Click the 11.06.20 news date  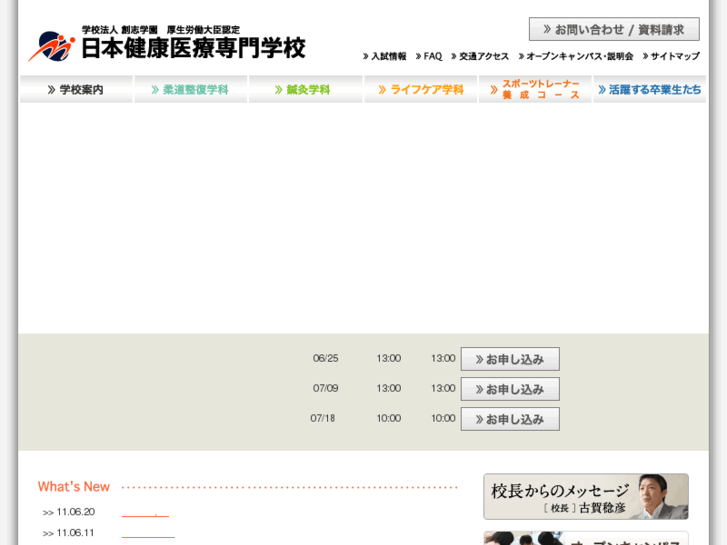pos(76,512)
